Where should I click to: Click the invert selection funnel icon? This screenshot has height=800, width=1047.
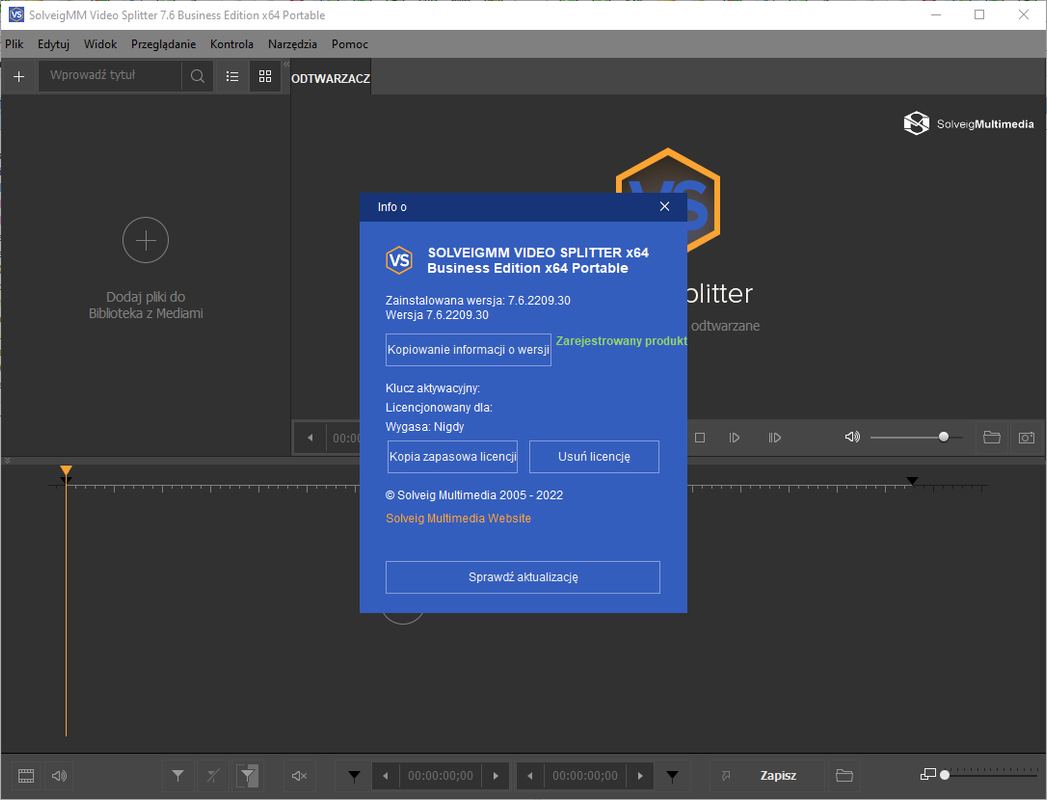click(248, 775)
